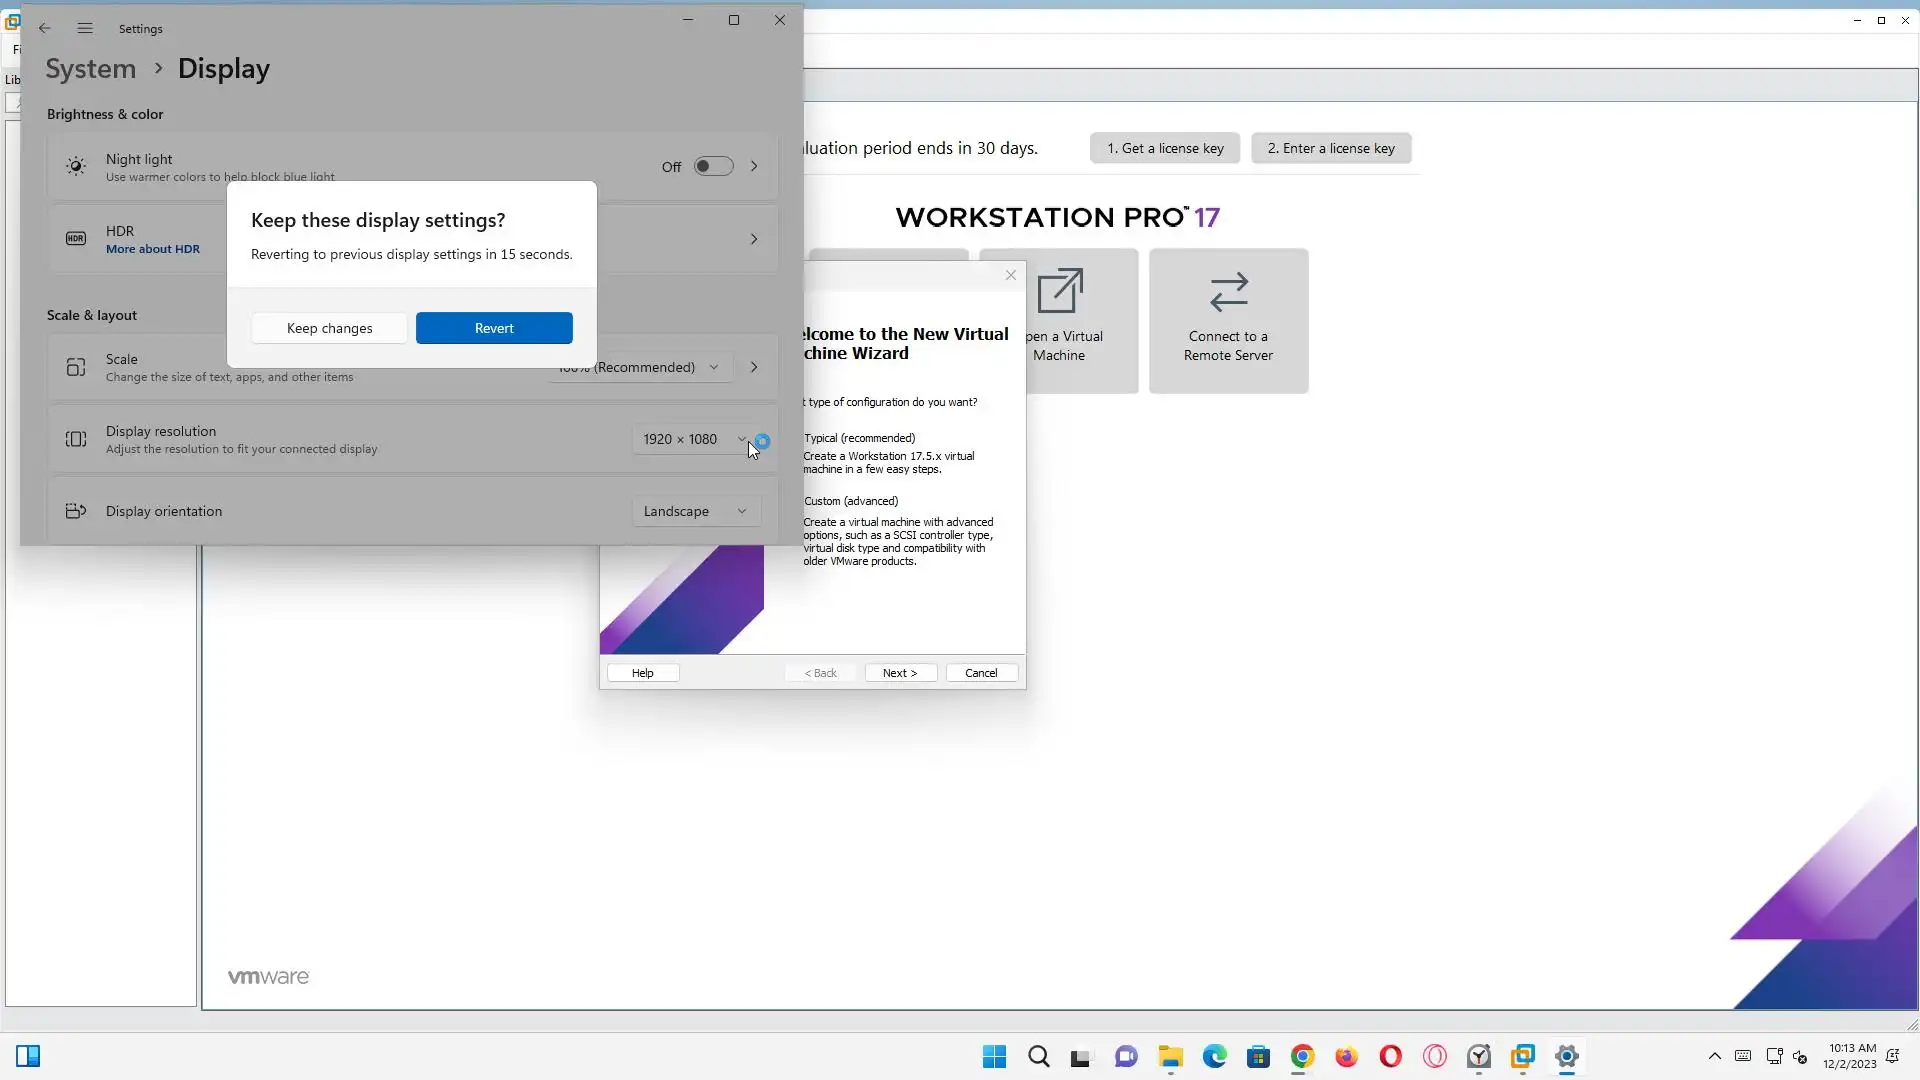Image resolution: width=1920 pixels, height=1080 pixels.
Task: Open Settings hamburger navigation menu
Action: [x=85, y=28]
